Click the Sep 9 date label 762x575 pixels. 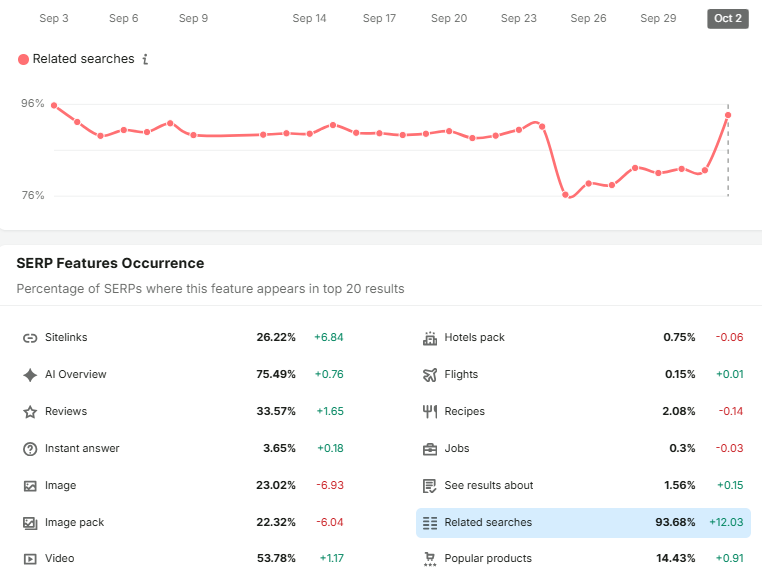click(193, 18)
